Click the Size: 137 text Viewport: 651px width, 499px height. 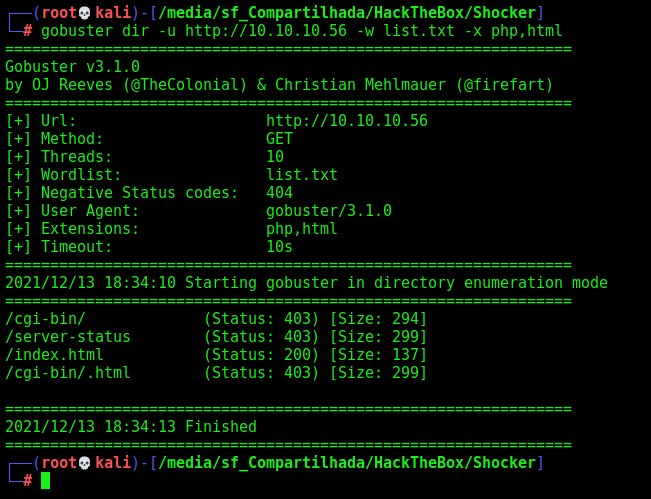click(378, 355)
